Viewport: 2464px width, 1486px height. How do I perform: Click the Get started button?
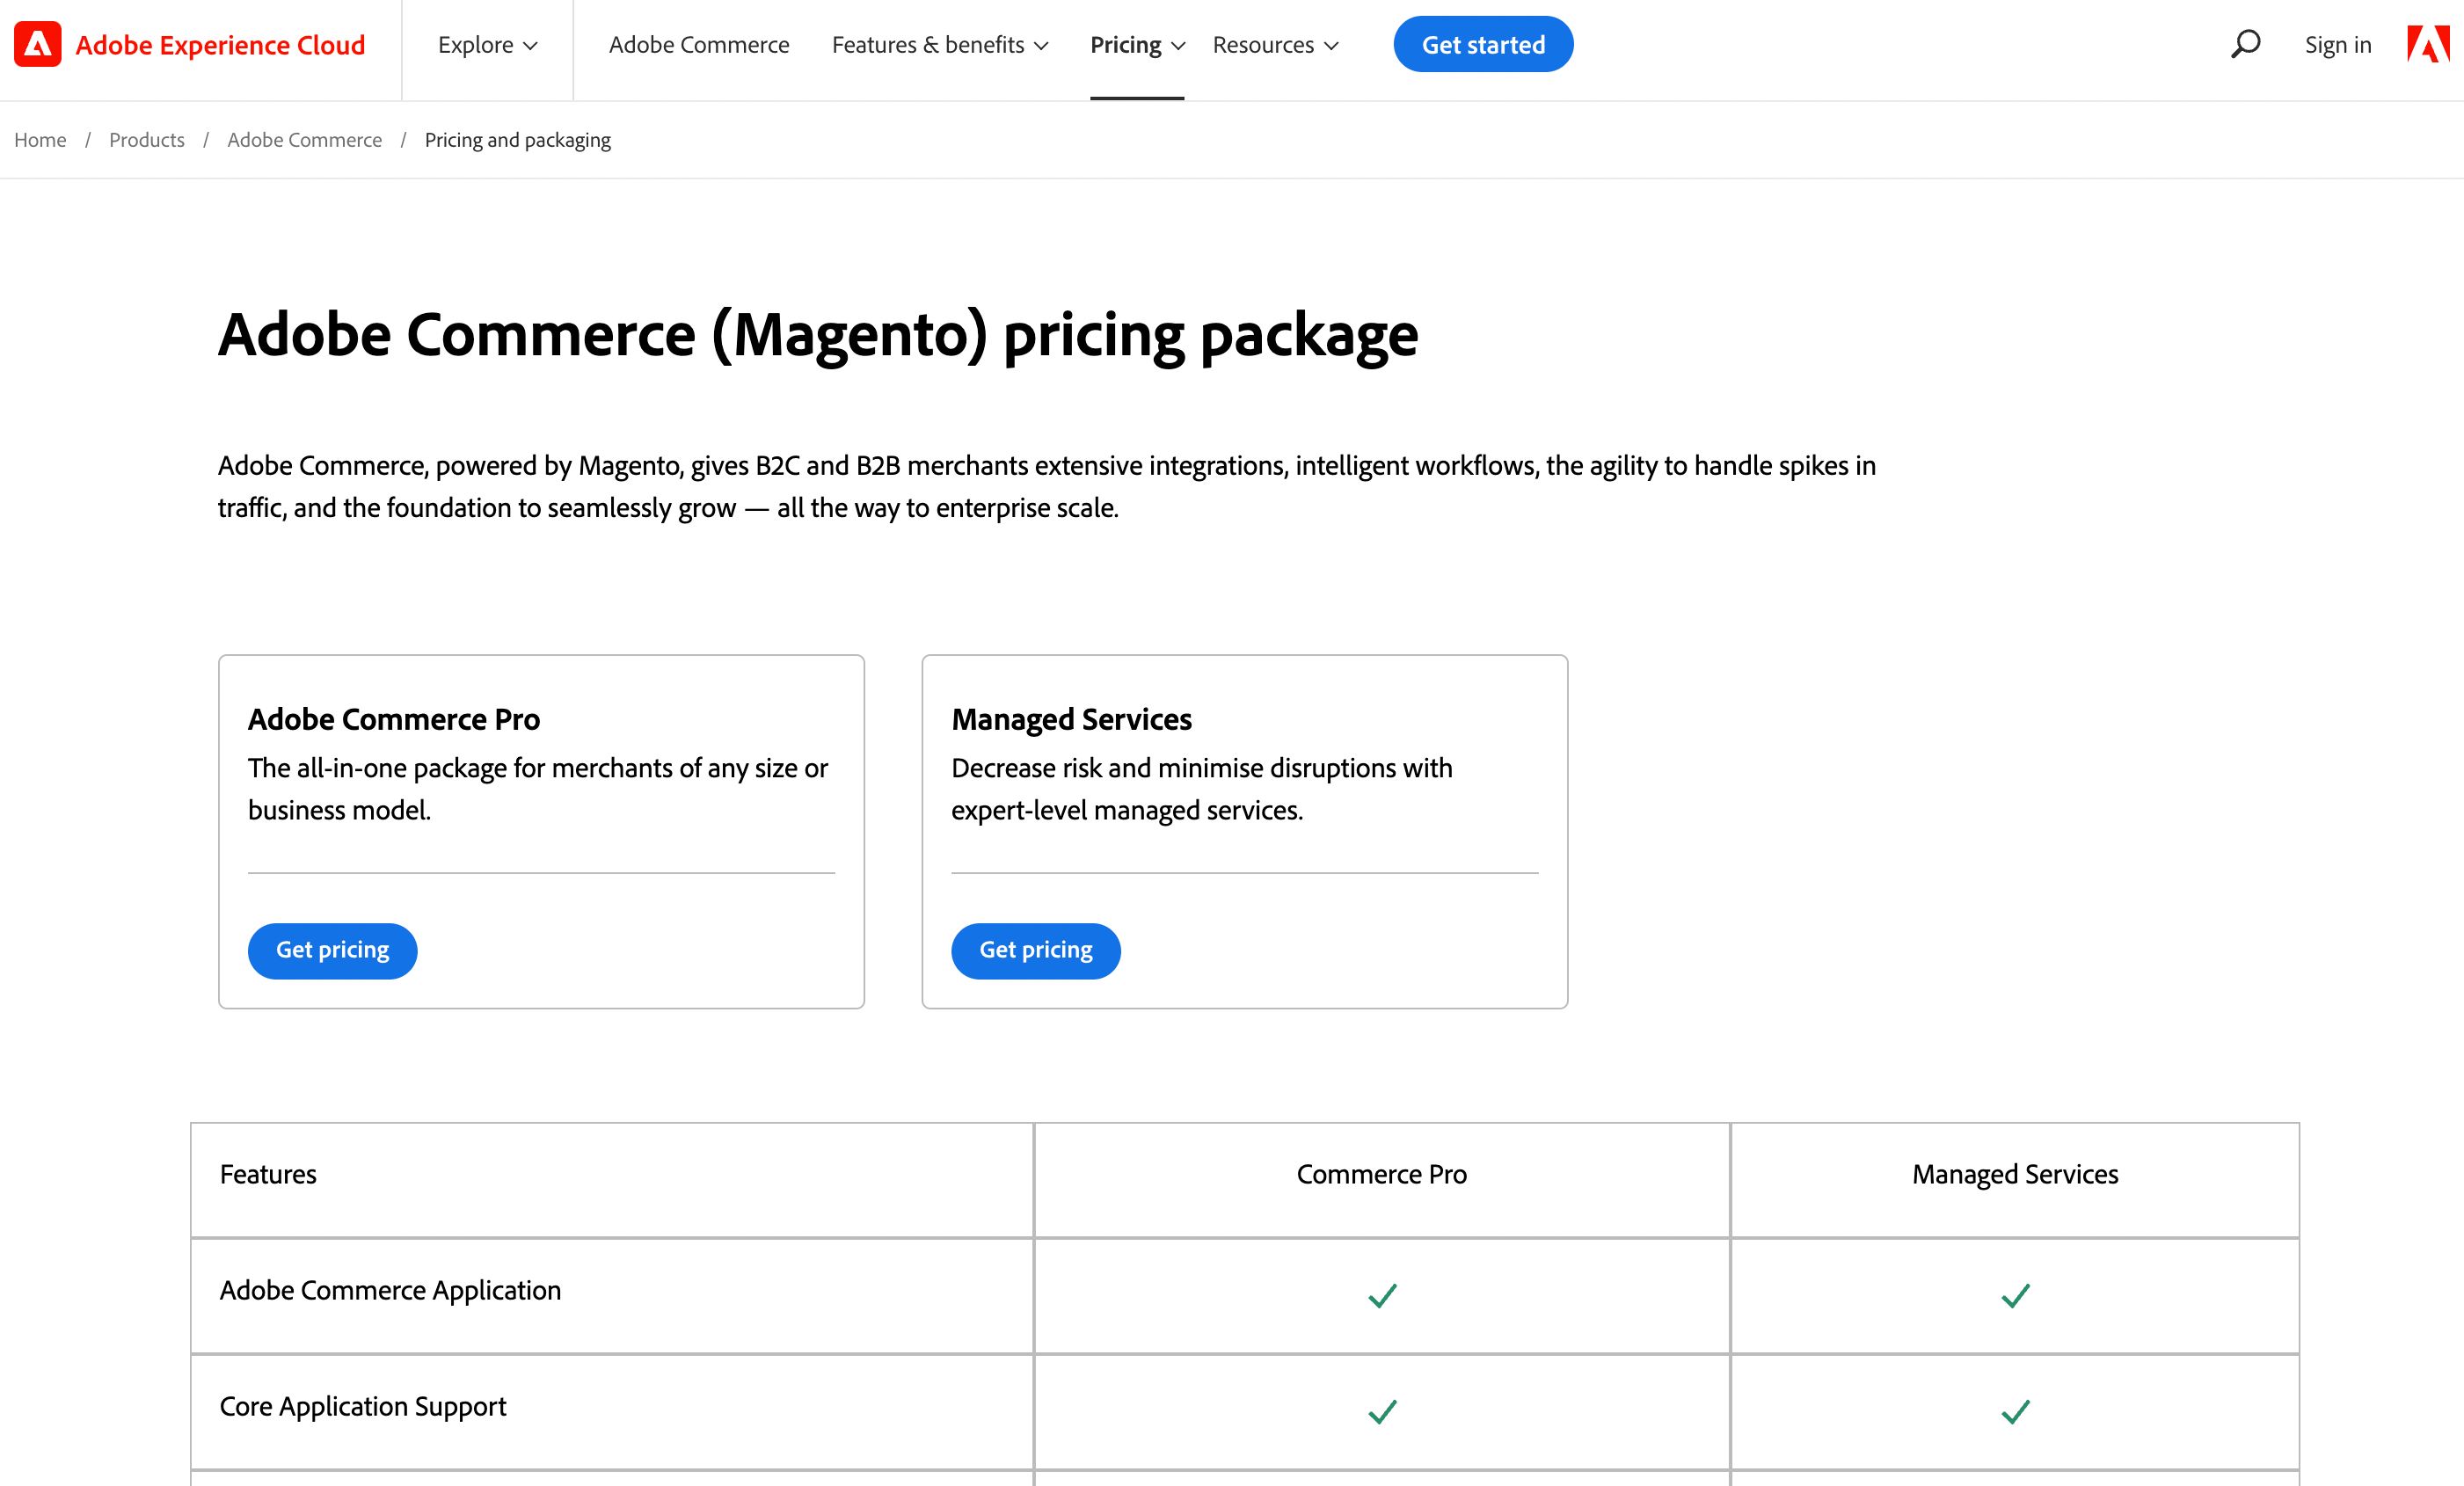tap(1483, 44)
